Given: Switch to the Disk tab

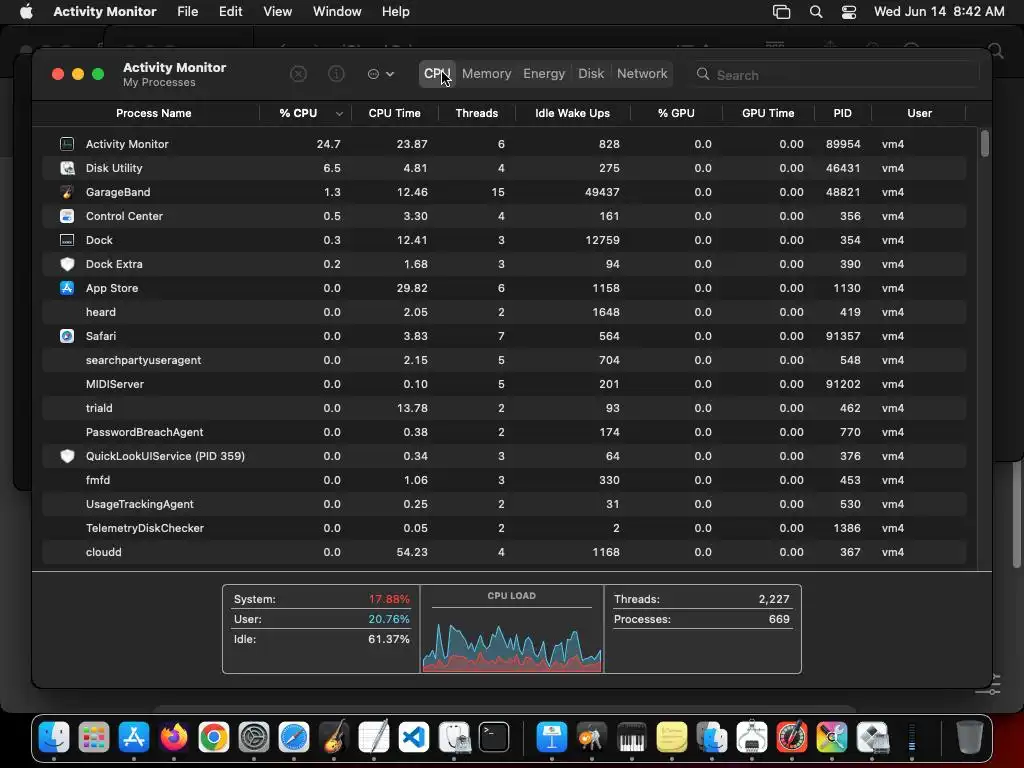Looking at the screenshot, I should 591,74.
